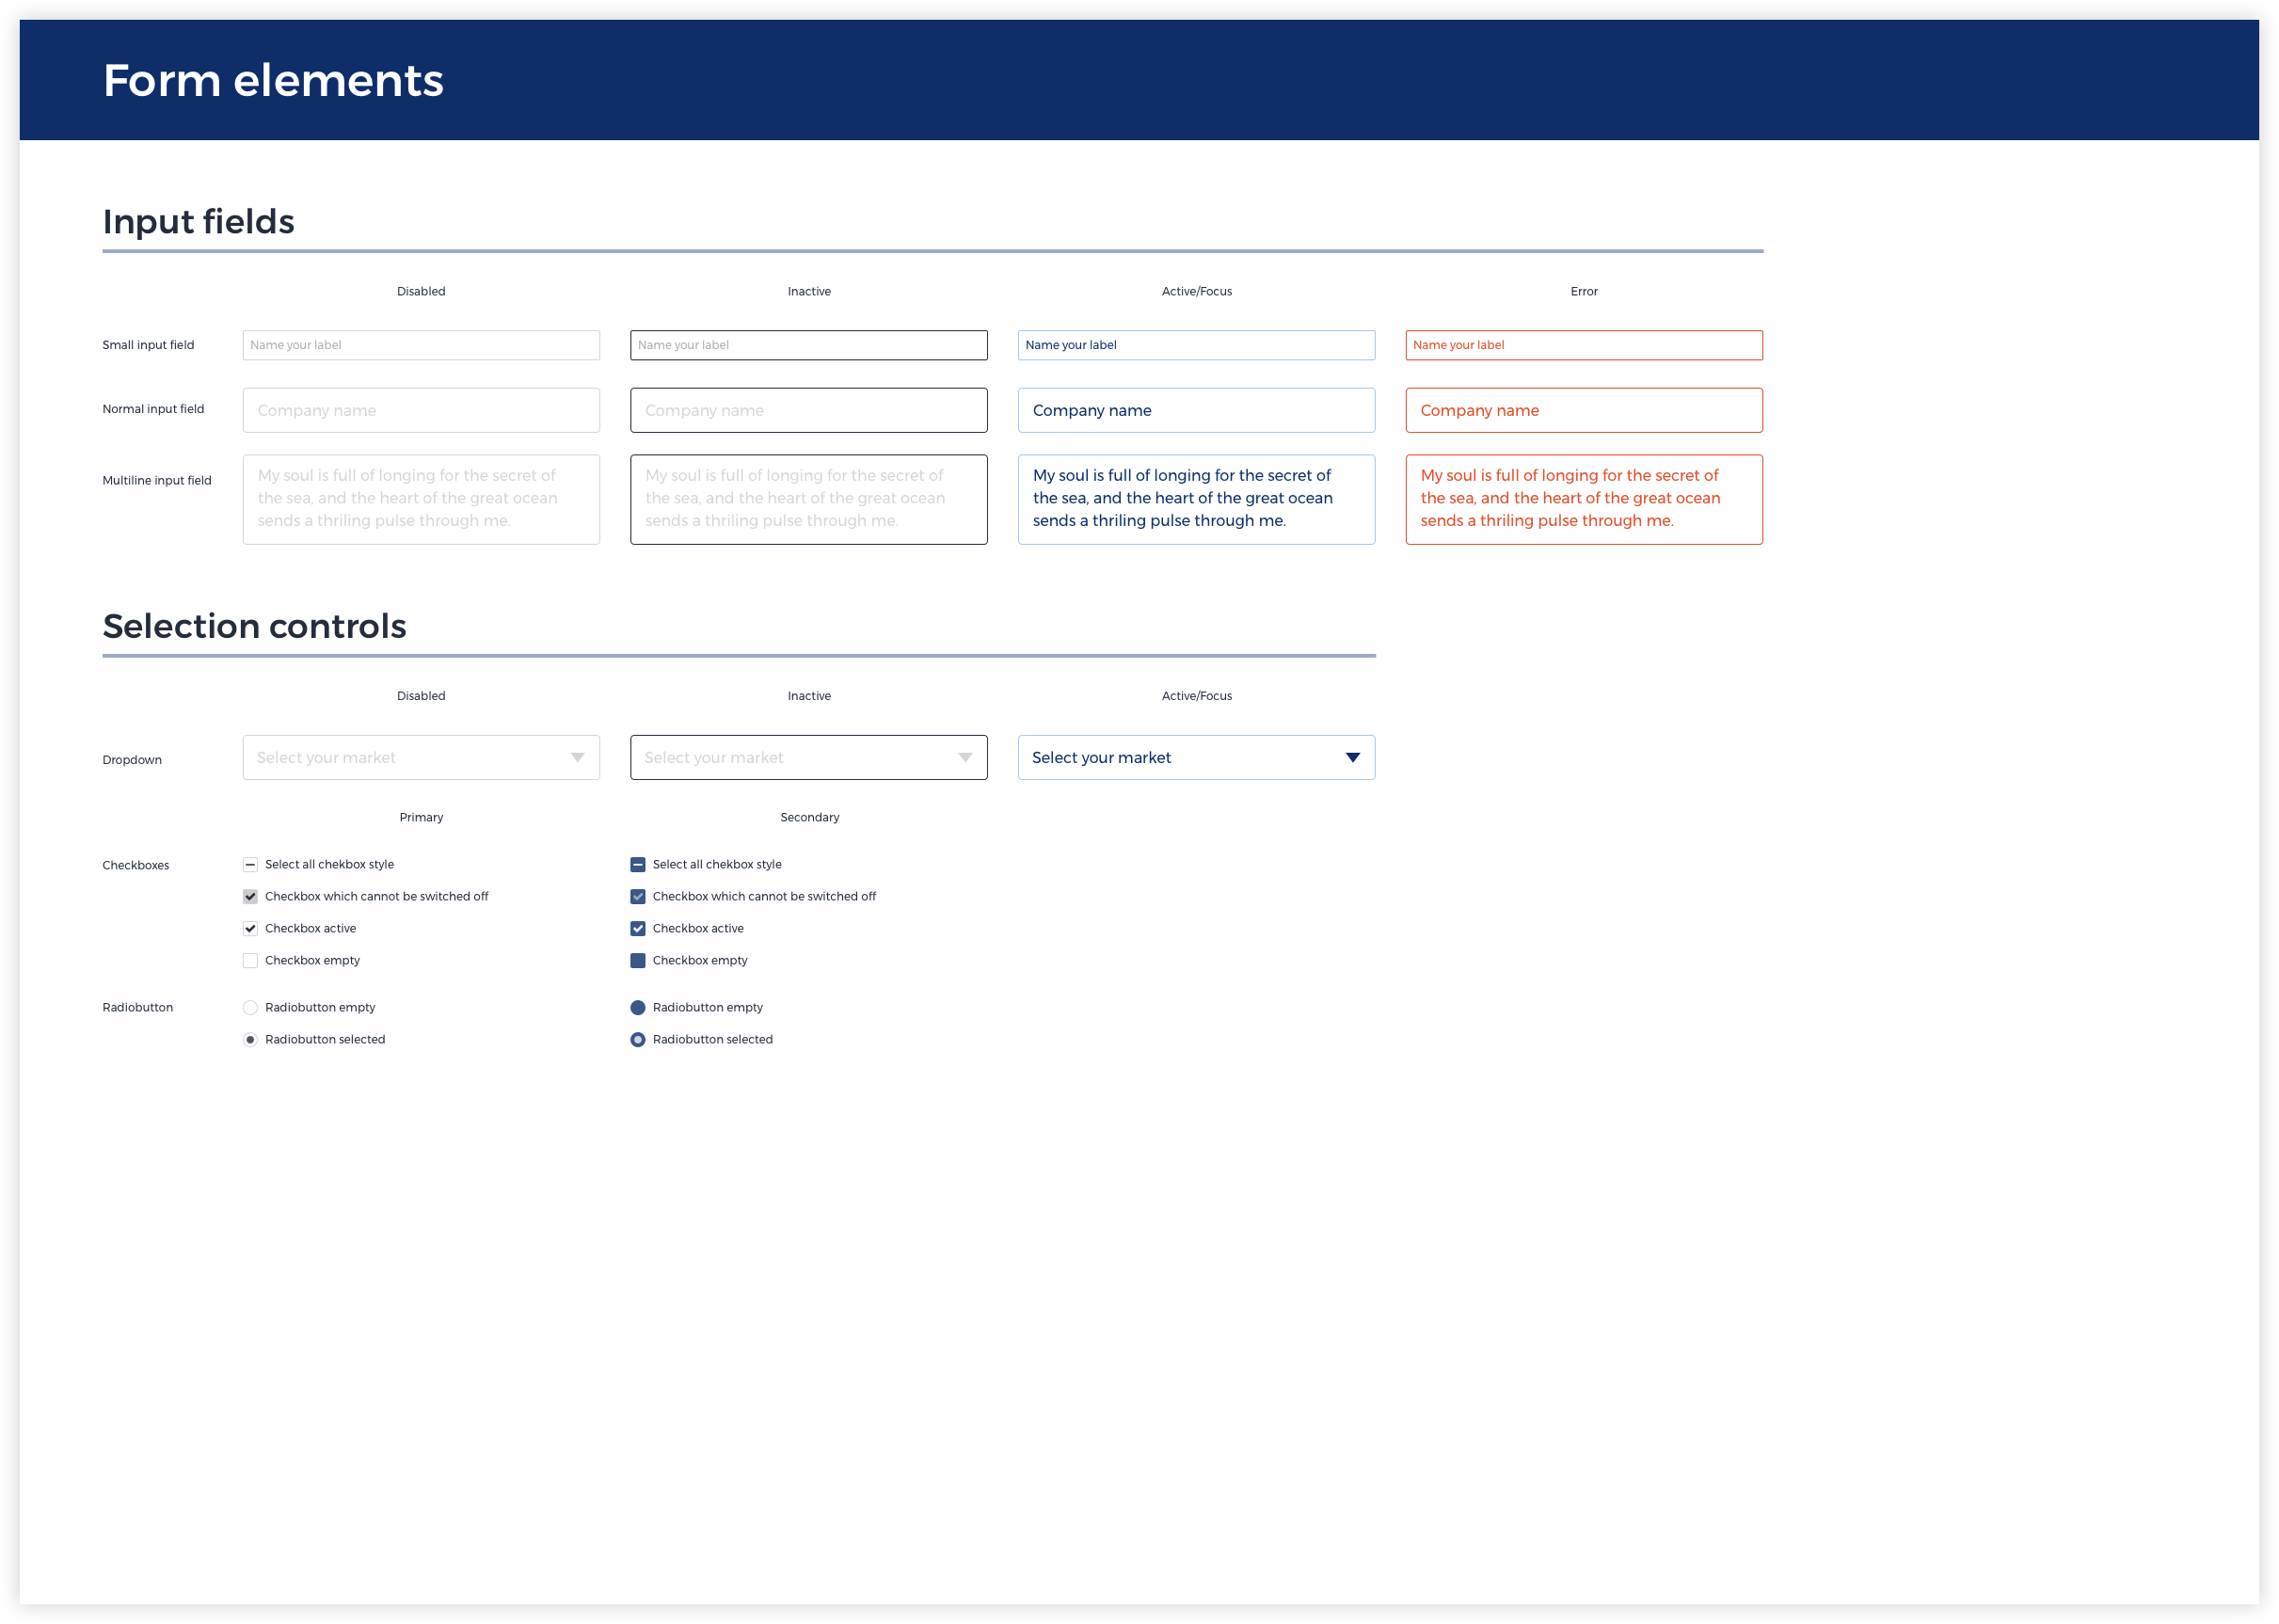
Task: Uncheck the secondary 'Checkbox active' box
Action: [x=638, y=929]
